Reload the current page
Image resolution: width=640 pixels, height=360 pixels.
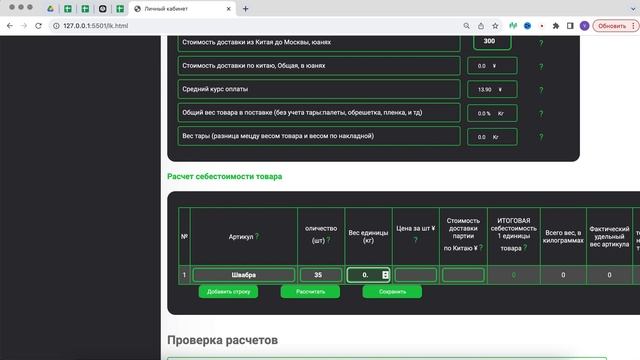click(38, 26)
